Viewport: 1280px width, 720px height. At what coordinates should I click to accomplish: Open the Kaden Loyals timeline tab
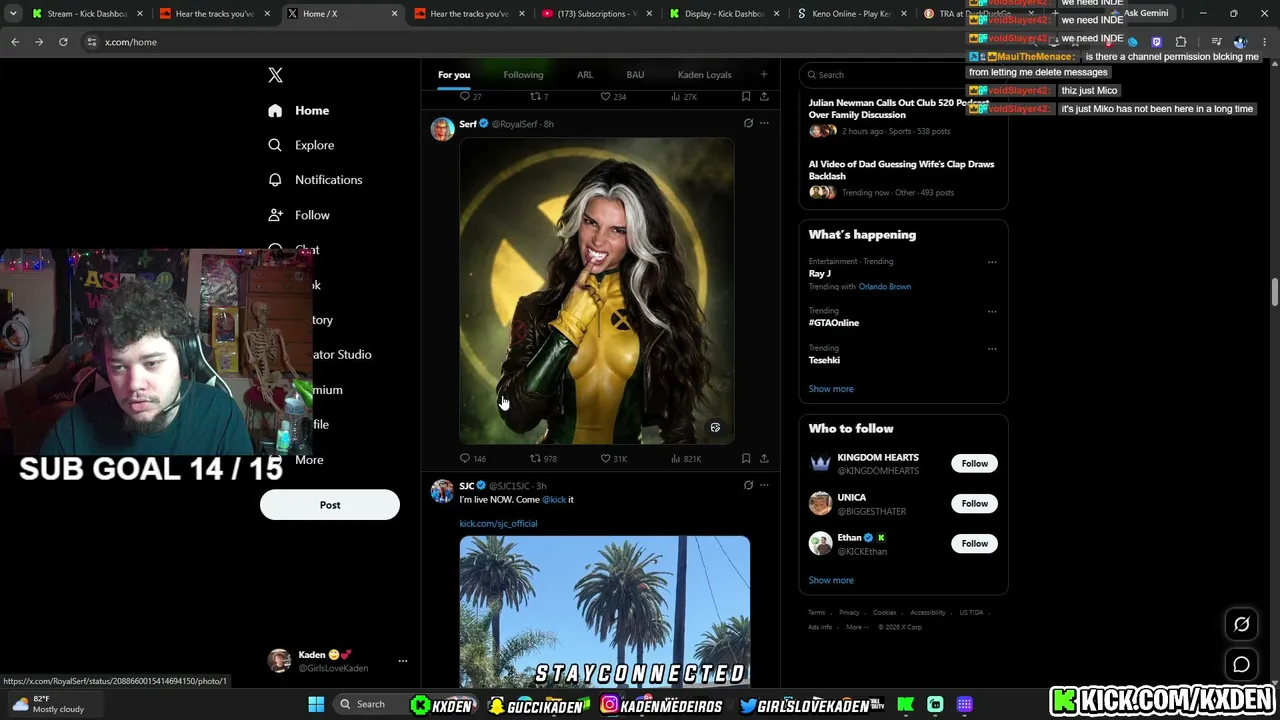(705, 75)
